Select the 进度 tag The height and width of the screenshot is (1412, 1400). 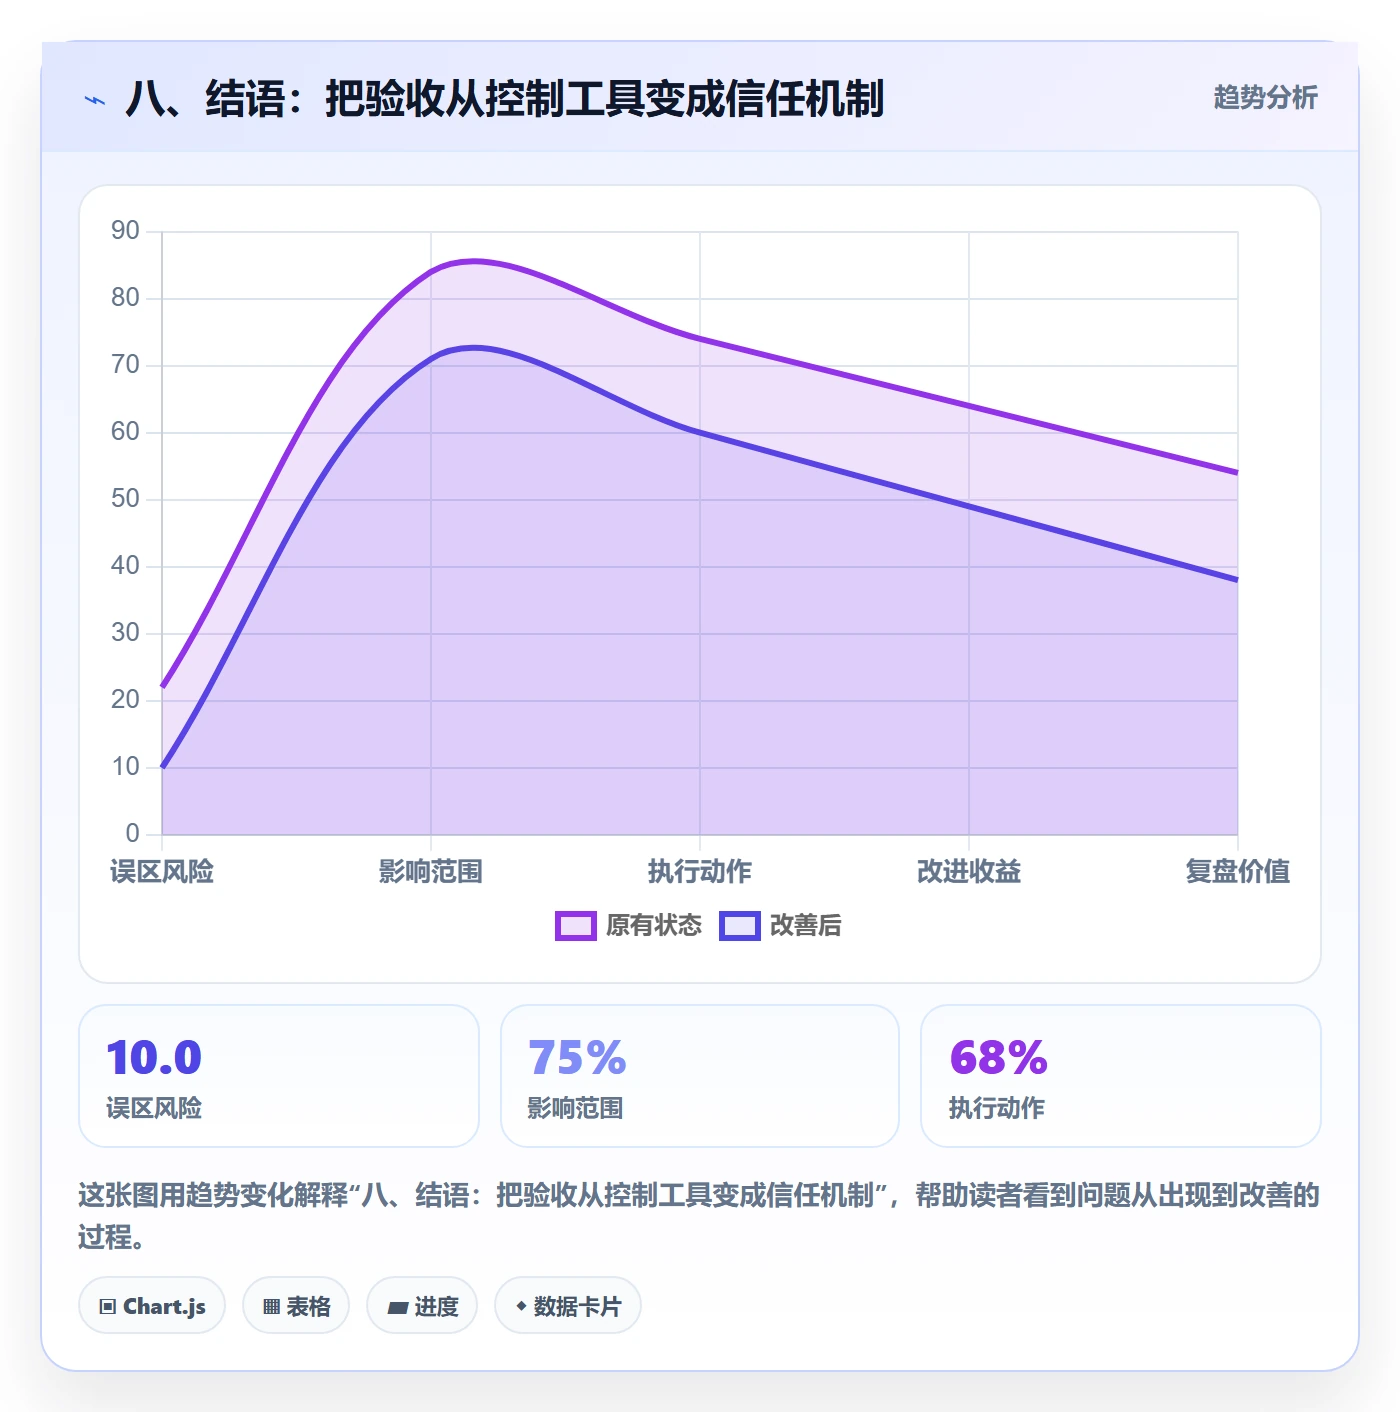(x=422, y=1306)
